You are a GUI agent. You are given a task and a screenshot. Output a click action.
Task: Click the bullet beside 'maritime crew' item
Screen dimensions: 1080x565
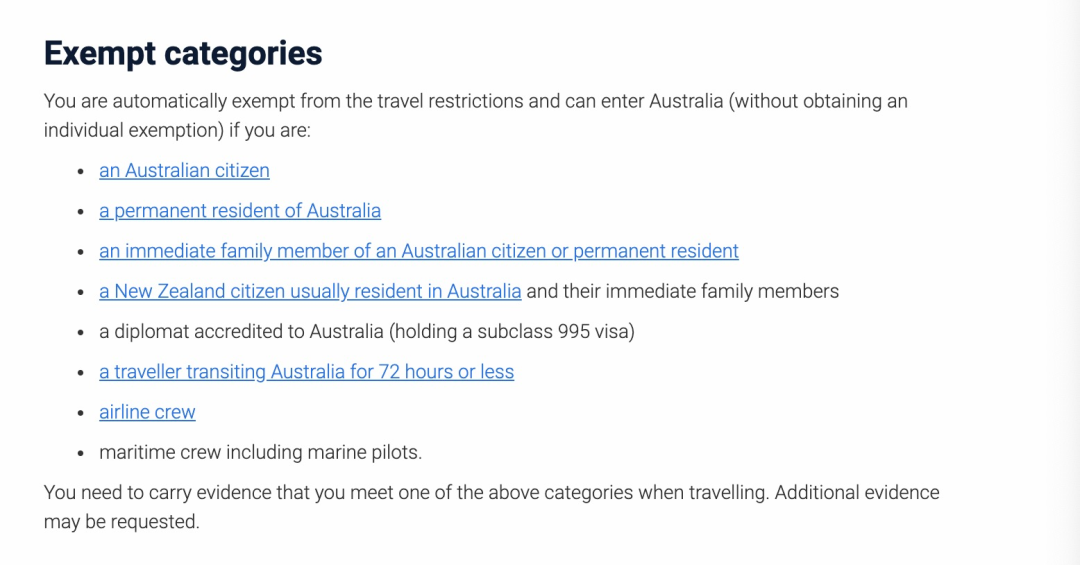tap(81, 453)
